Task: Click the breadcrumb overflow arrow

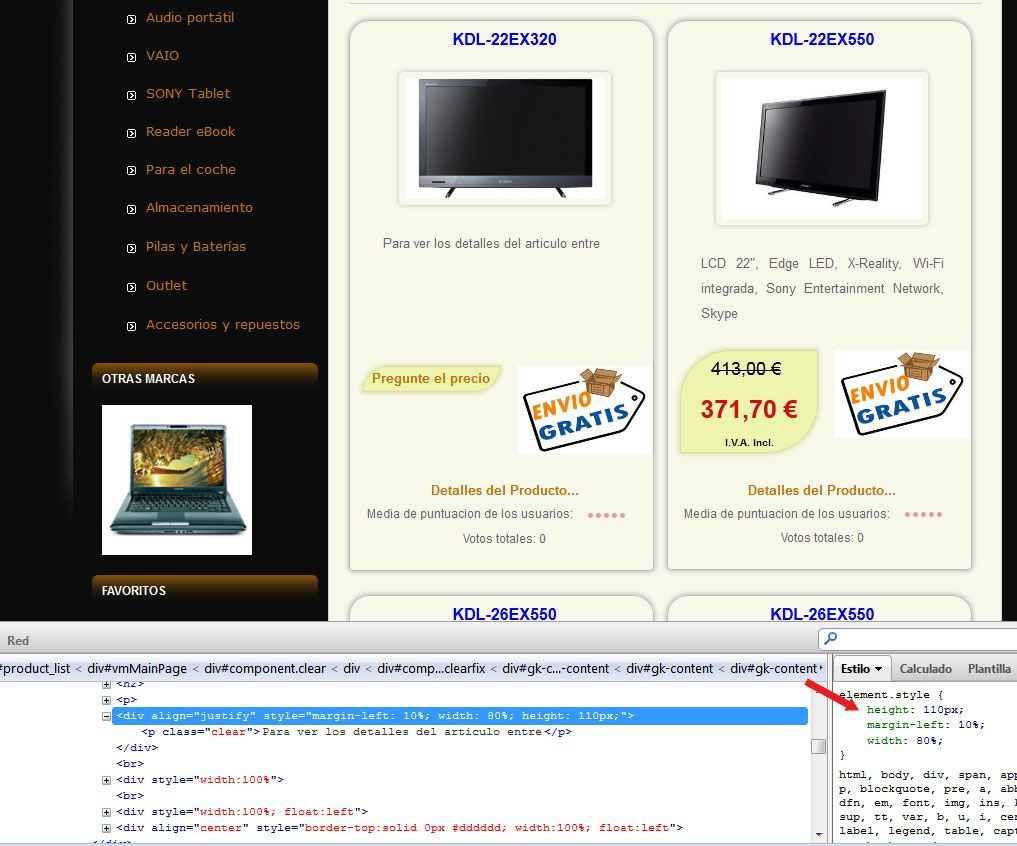Action: 821,668
